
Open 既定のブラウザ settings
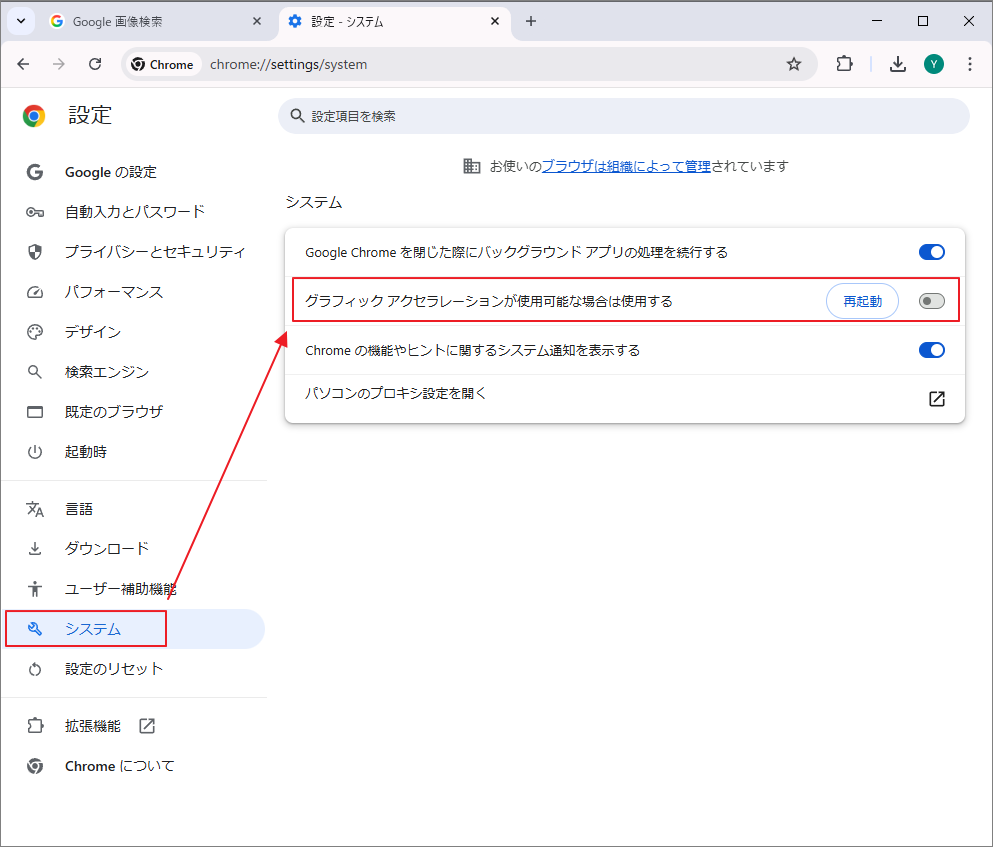[133, 412]
